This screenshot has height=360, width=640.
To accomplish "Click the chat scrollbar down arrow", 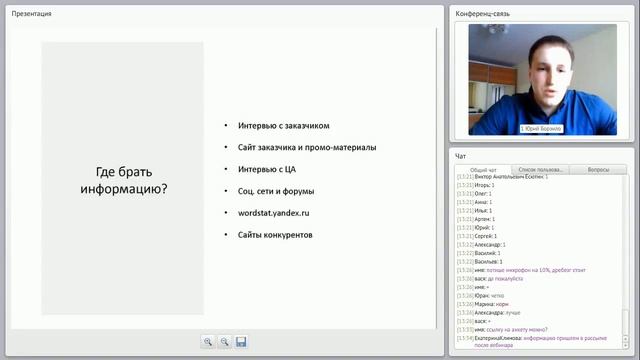I will pyautogui.click(x=625, y=346).
